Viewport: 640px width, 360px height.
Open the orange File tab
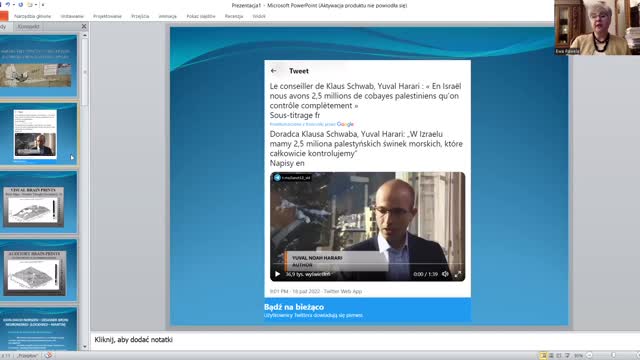[x=4, y=16]
